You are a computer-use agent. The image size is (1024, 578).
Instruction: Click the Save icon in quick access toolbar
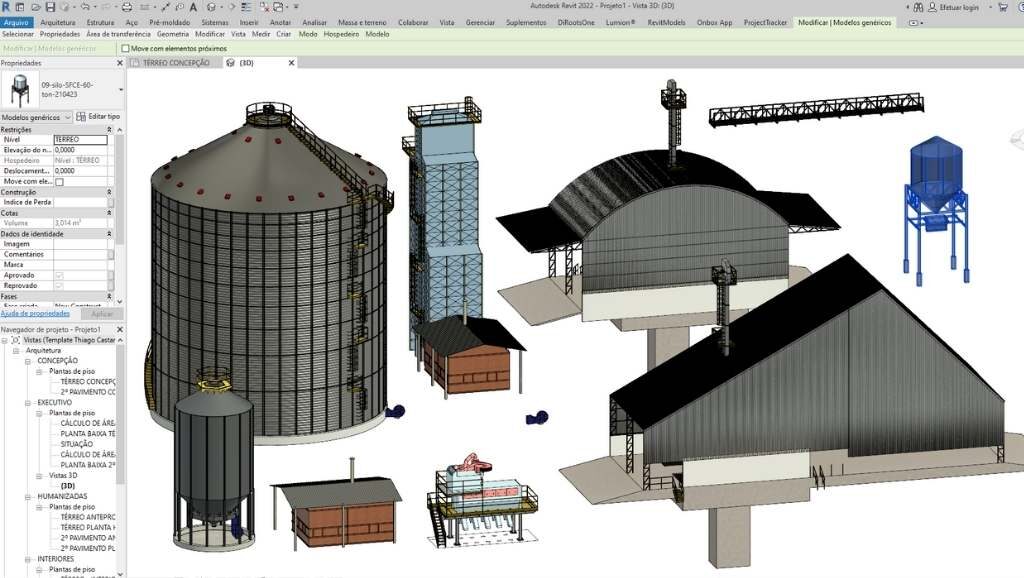tap(49, 7)
